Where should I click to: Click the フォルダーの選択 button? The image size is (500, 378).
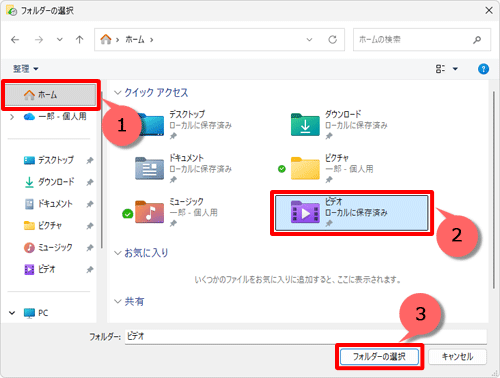pyautogui.click(x=379, y=357)
